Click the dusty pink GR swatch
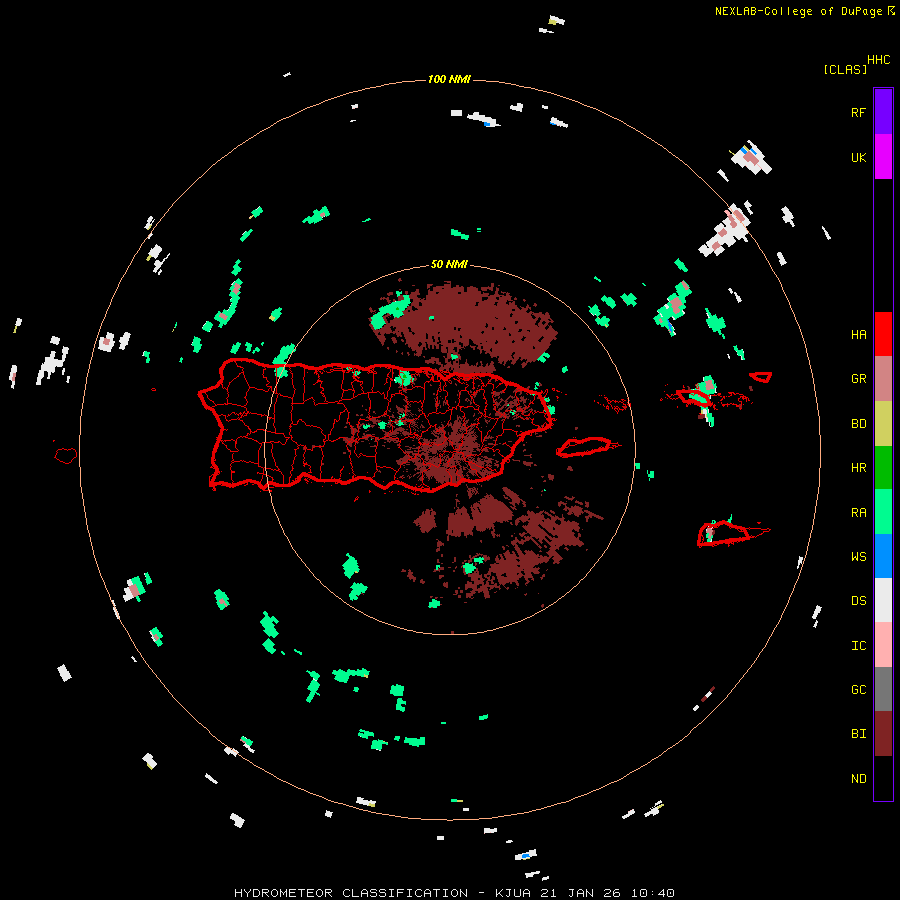Screen dimensions: 900x900 (883, 379)
